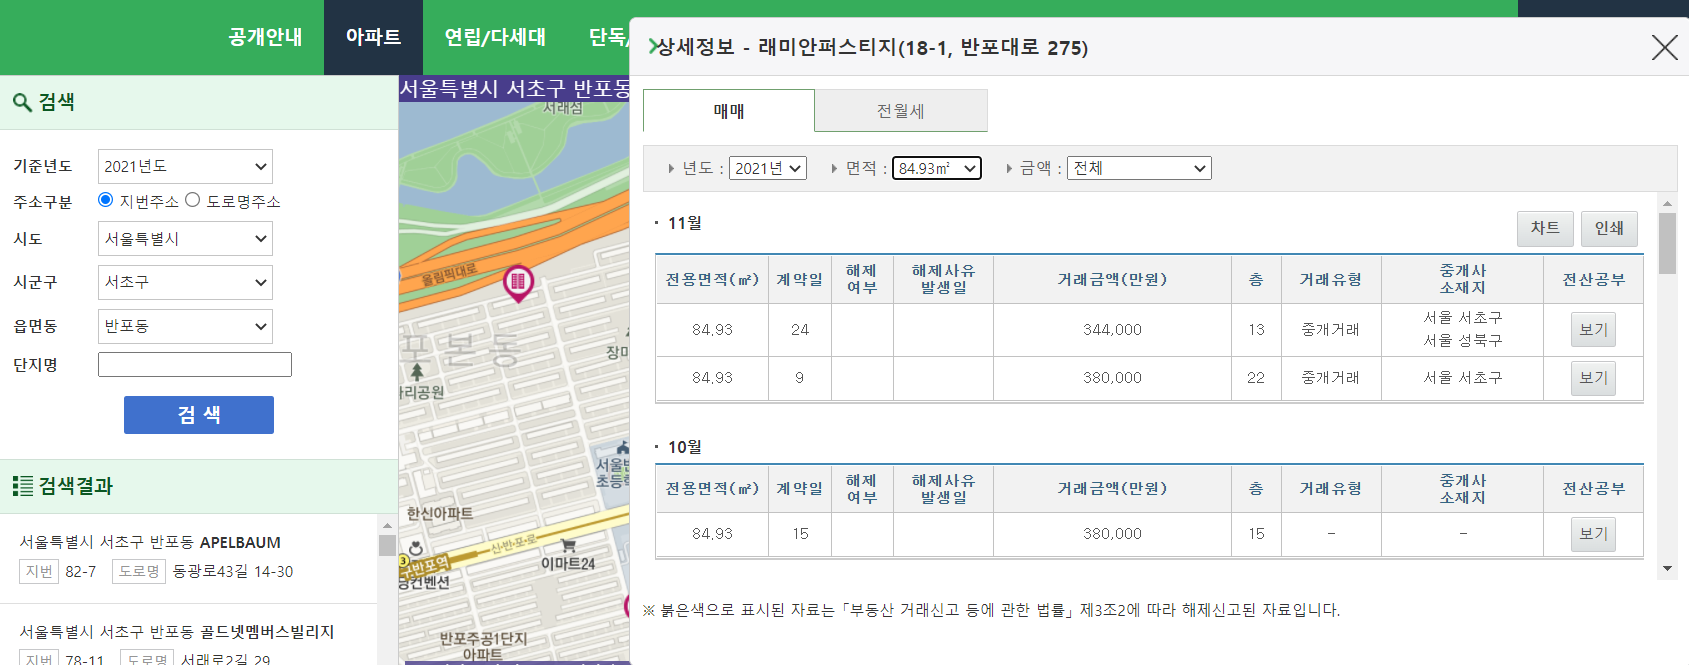
Task: Click the 한신아파트 label on the map
Action: (x=440, y=513)
